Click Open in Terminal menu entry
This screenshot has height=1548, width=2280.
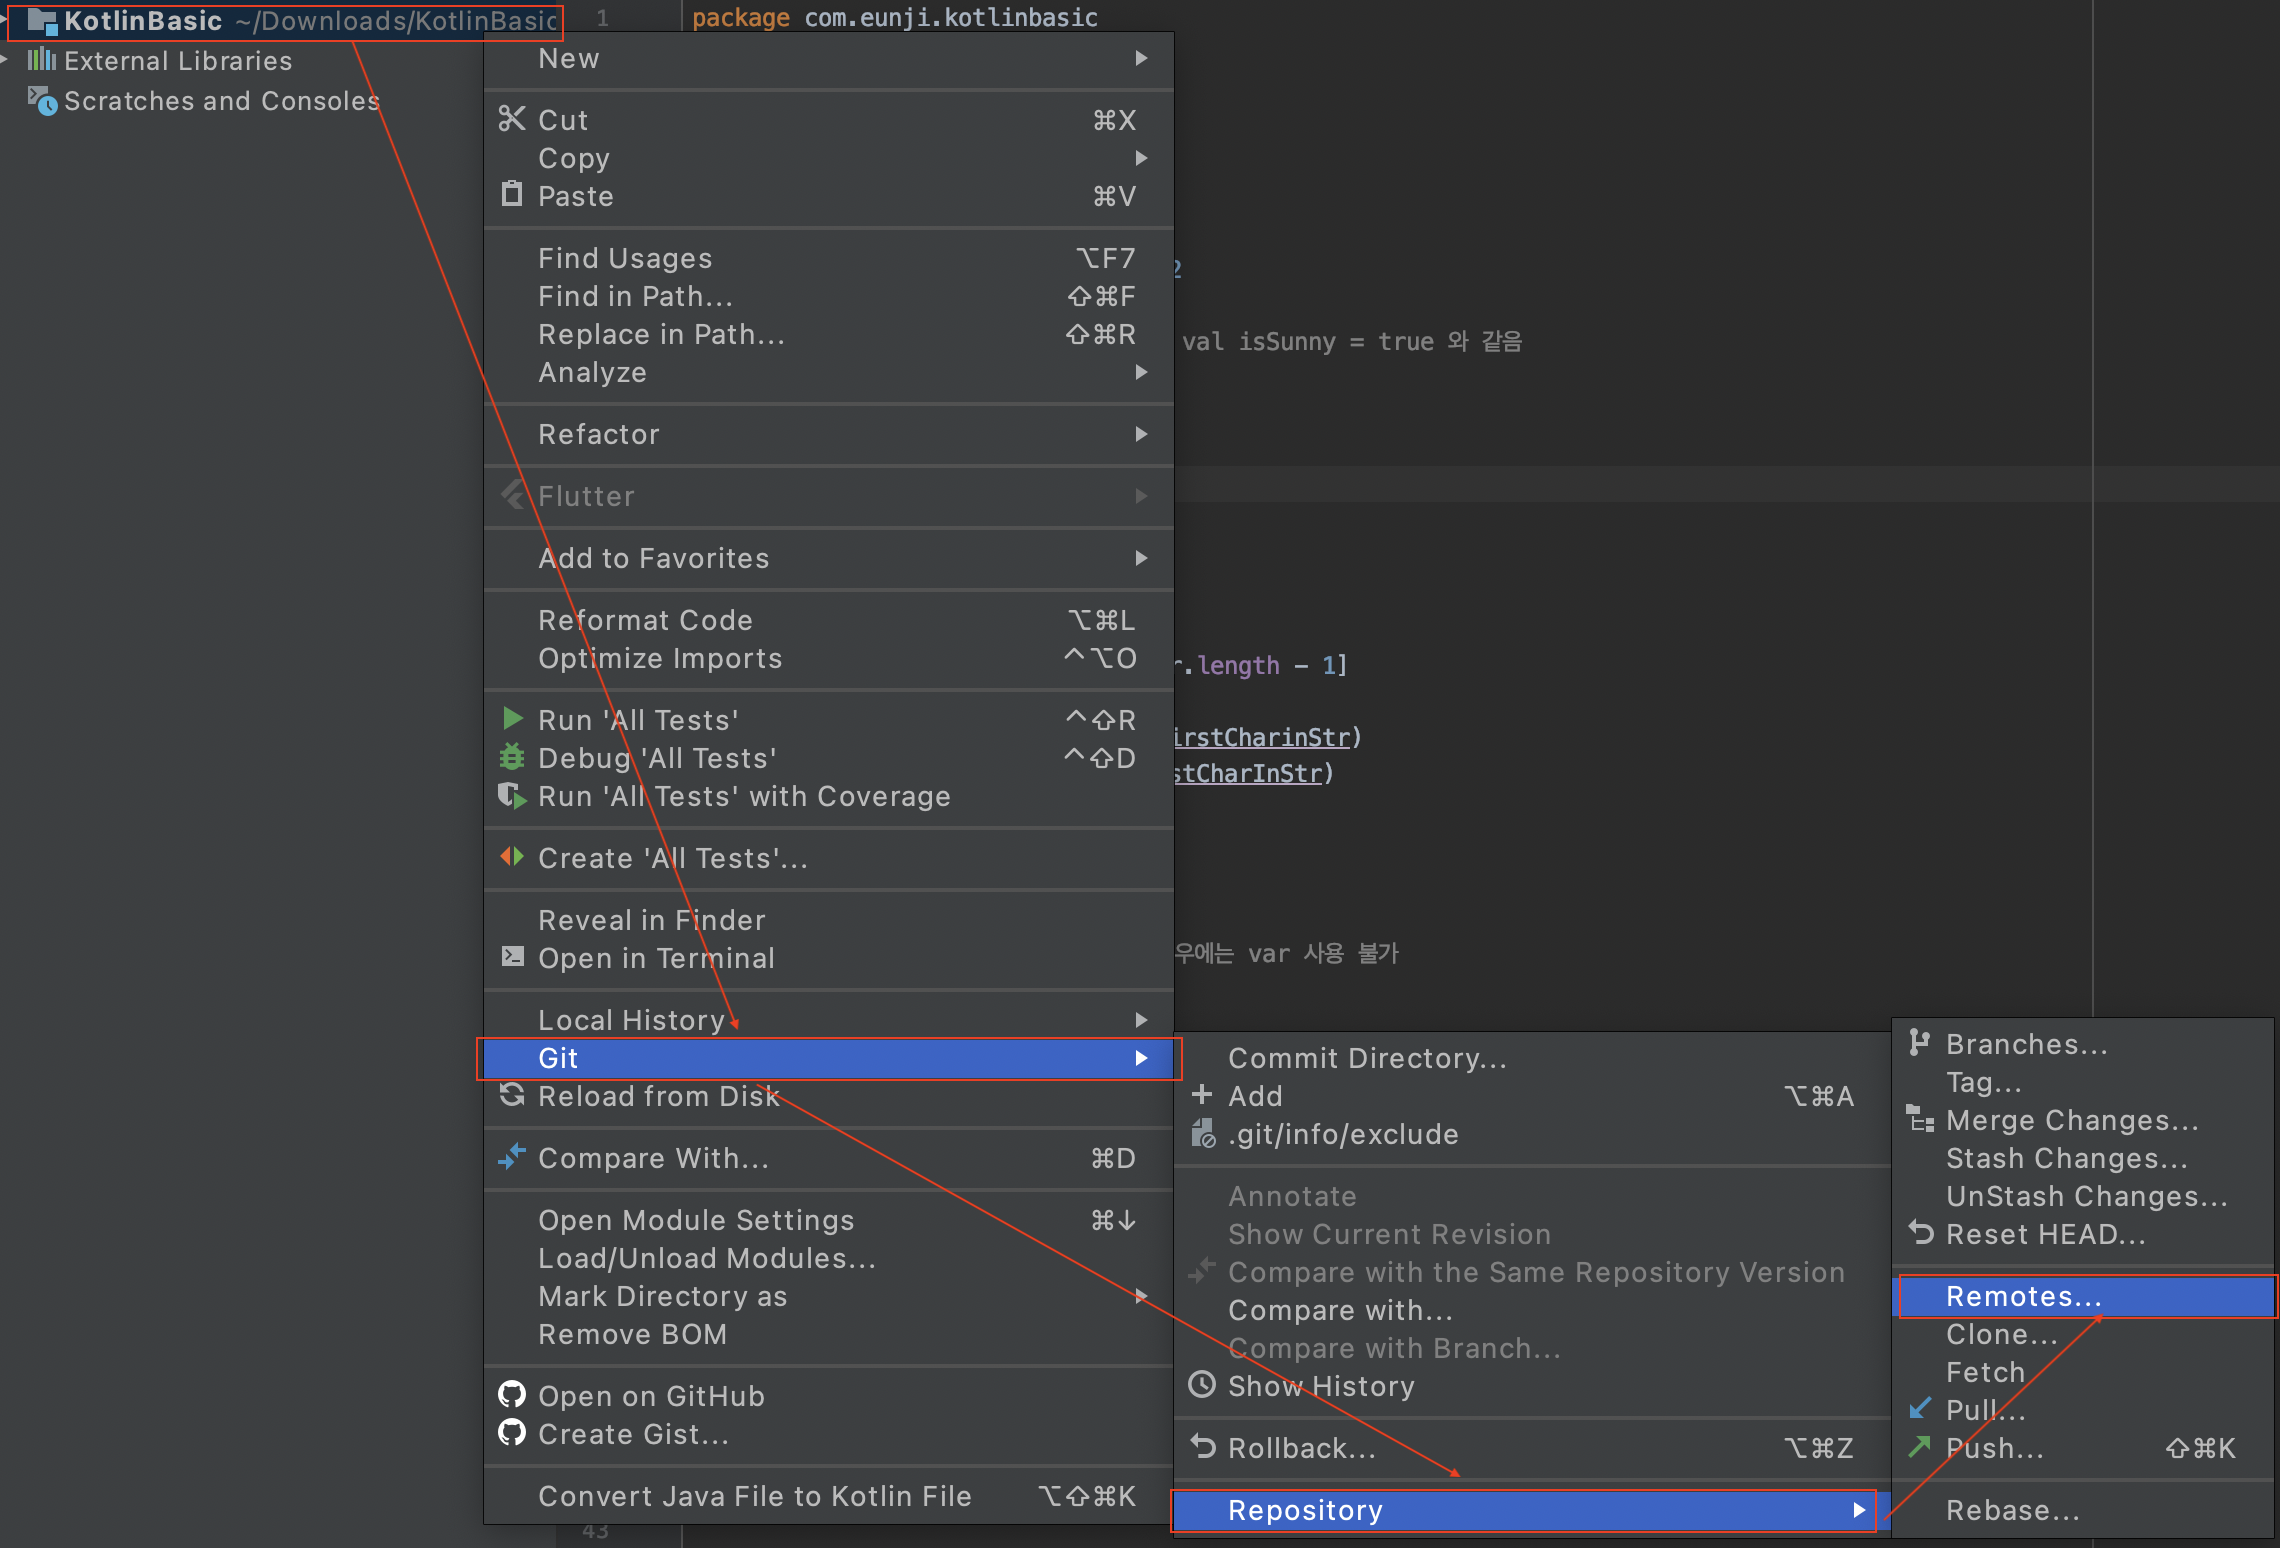(656, 958)
